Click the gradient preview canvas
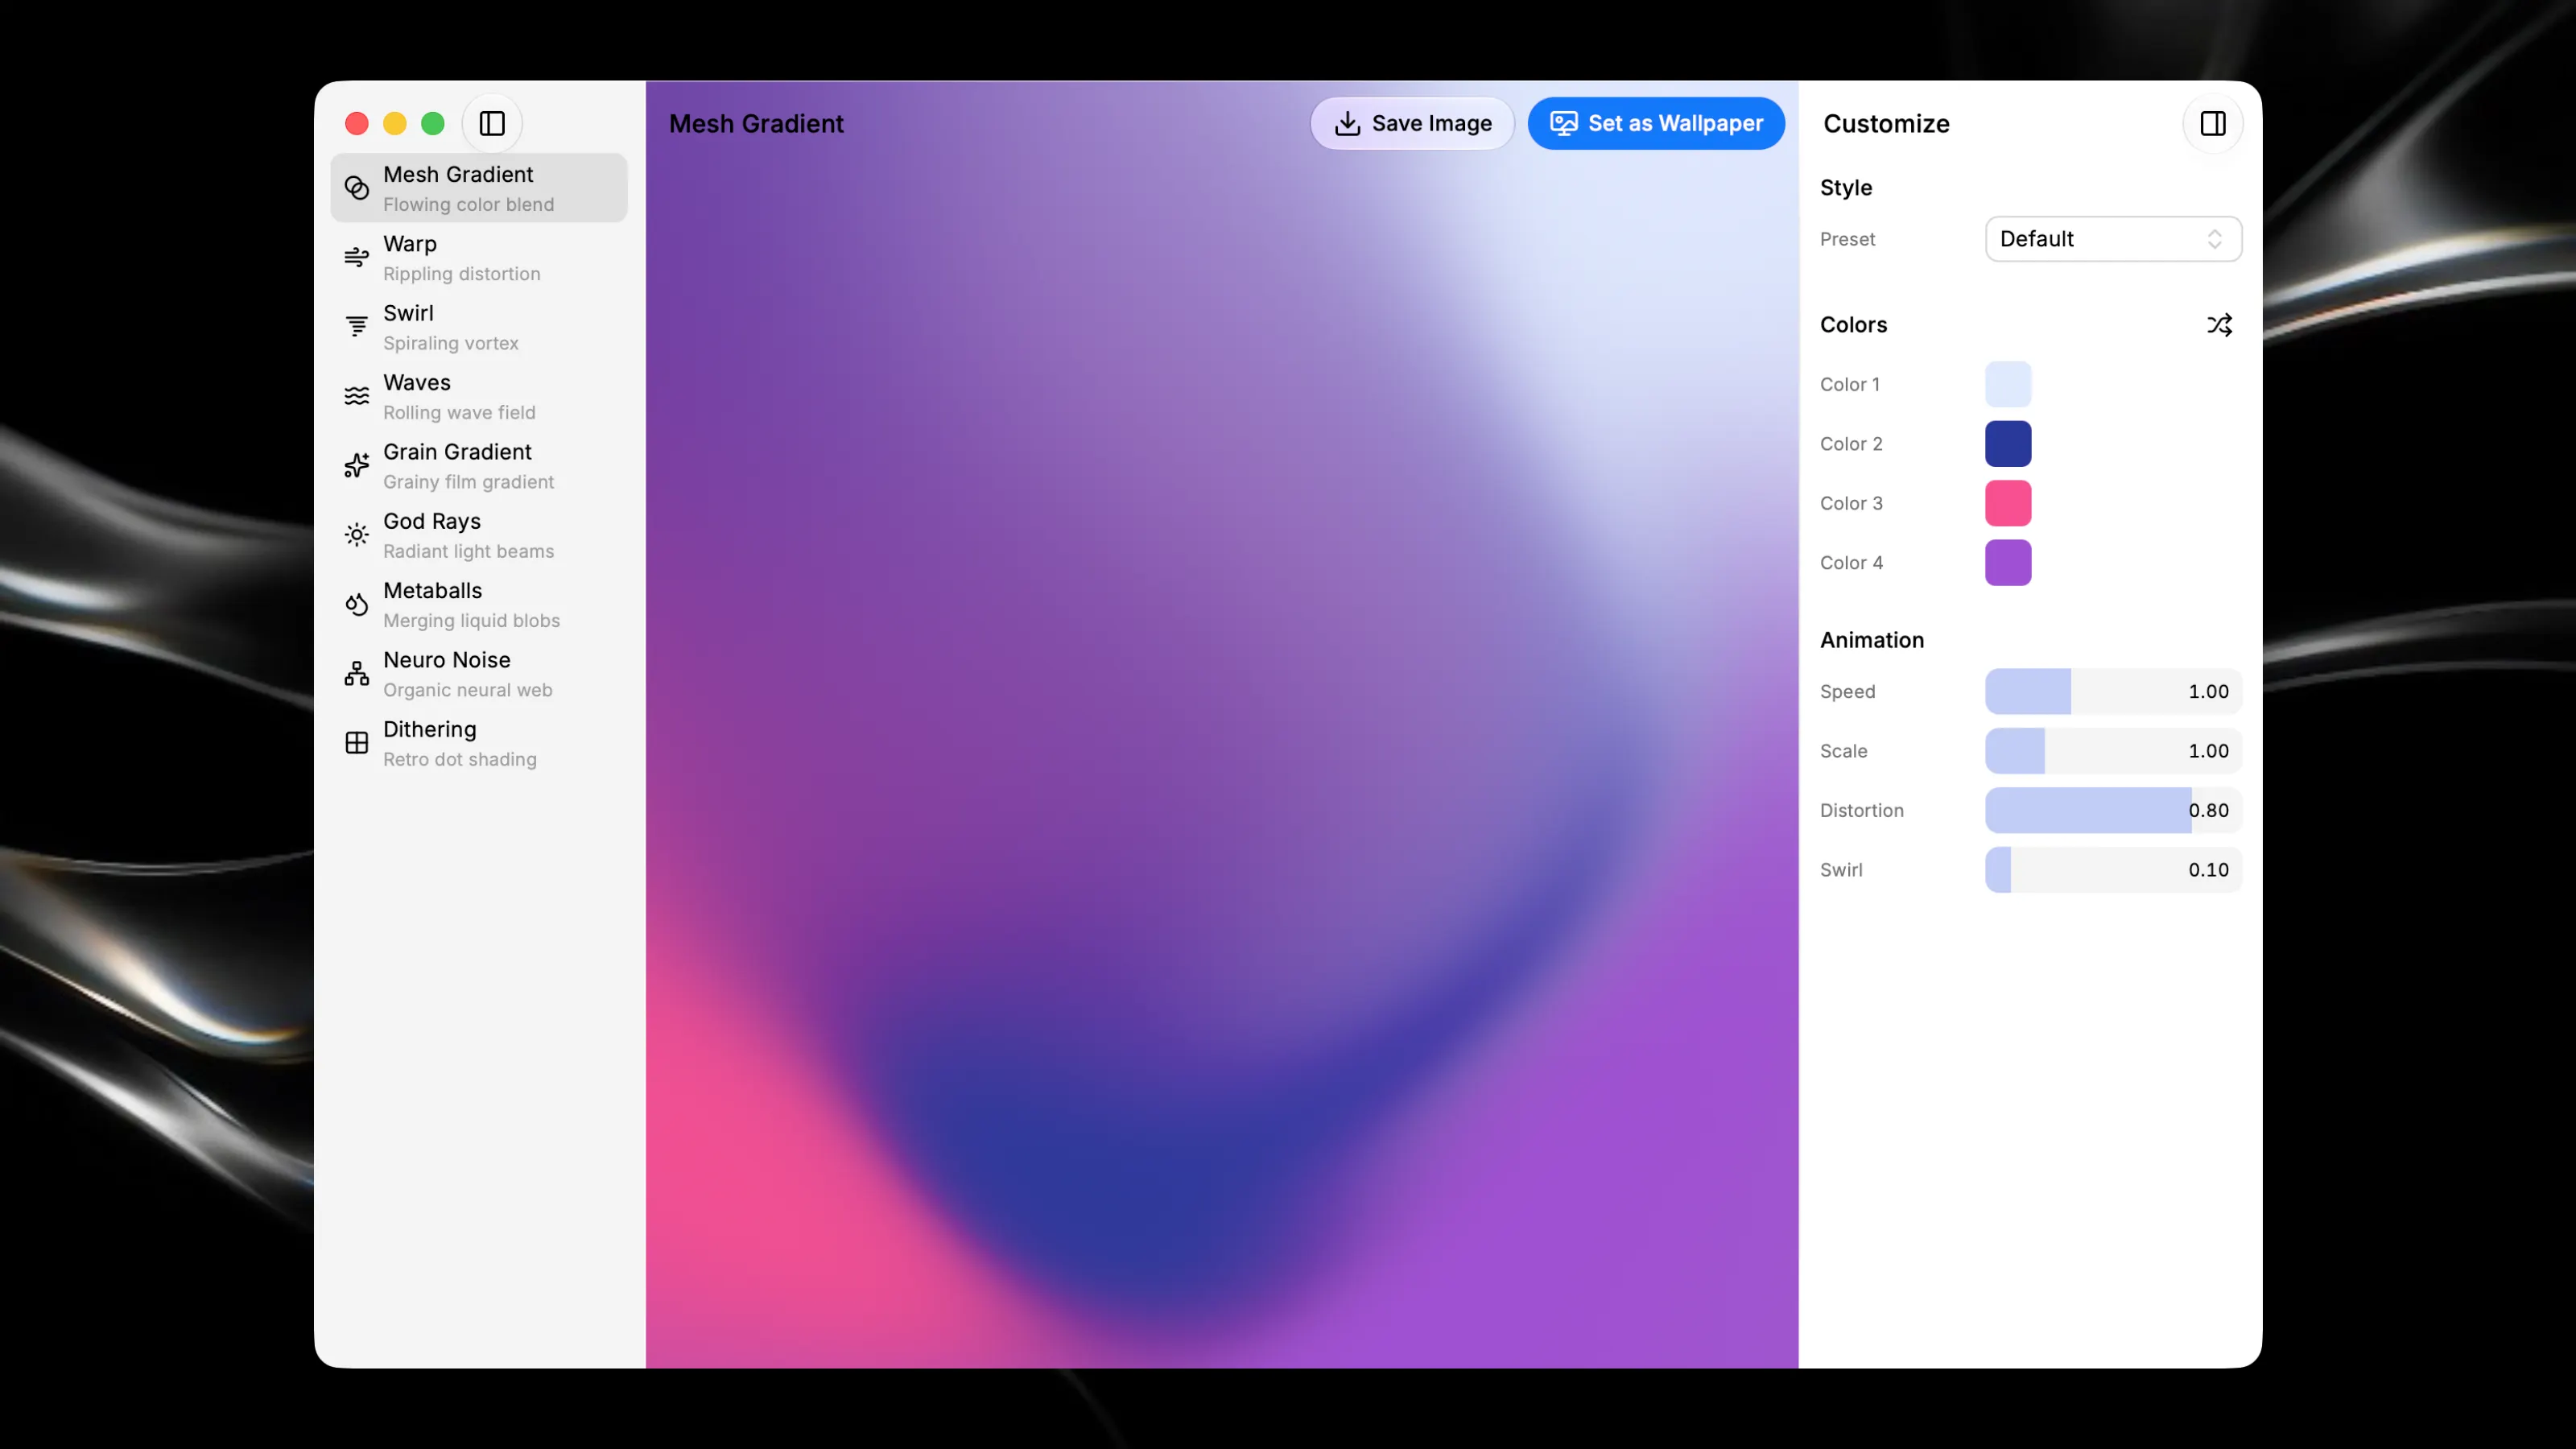The width and height of the screenshot is (2576, 1449). click(1222, 724)
